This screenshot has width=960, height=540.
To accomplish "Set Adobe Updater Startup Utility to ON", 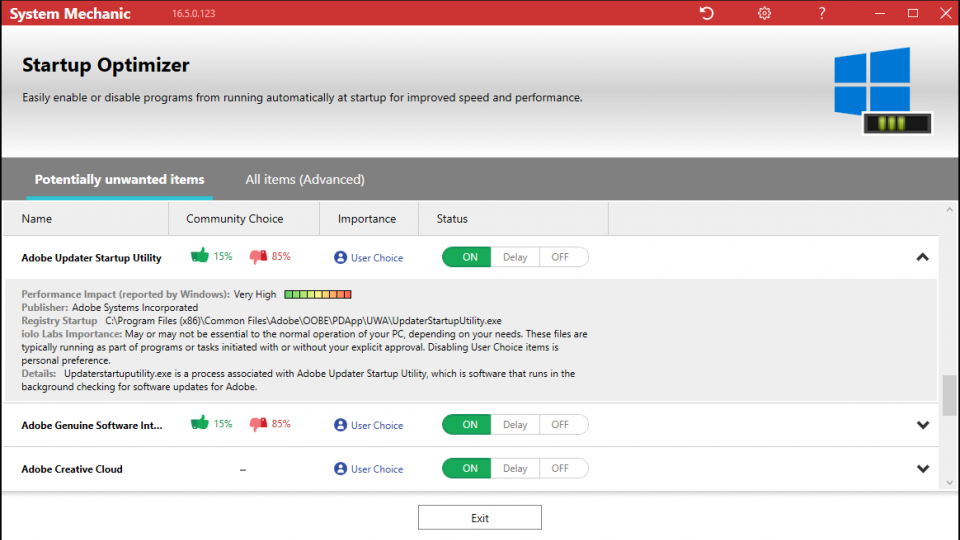I will (467, 257).
